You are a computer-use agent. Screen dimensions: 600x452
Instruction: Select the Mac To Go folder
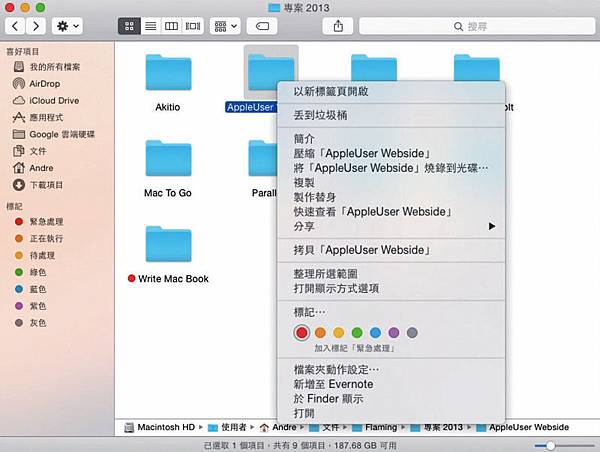[168, 158]
